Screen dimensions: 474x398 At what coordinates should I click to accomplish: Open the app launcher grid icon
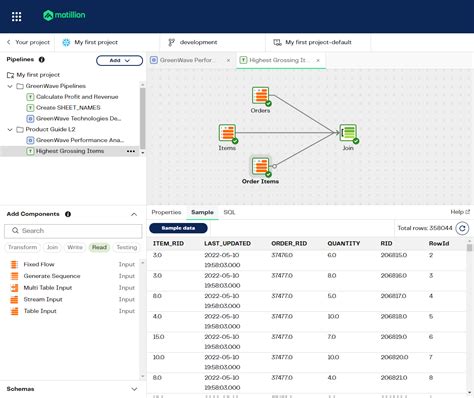(16, 16)
